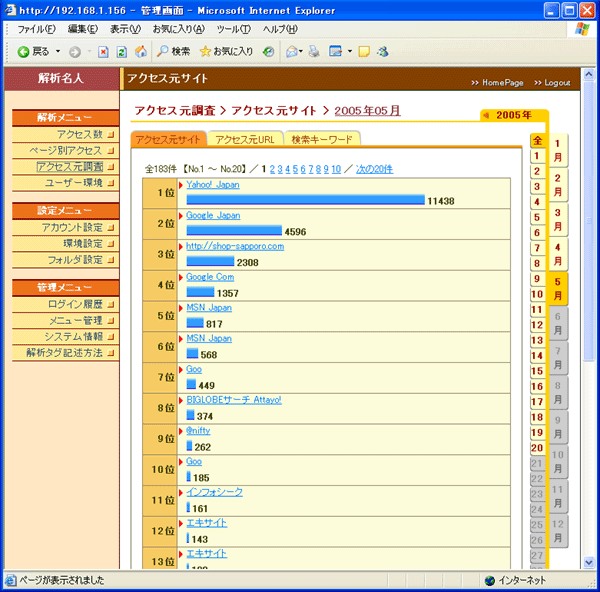Open 解析タグ記述方法 sidebar item
The image size is (600, 592).
click(x=65, y=353)
